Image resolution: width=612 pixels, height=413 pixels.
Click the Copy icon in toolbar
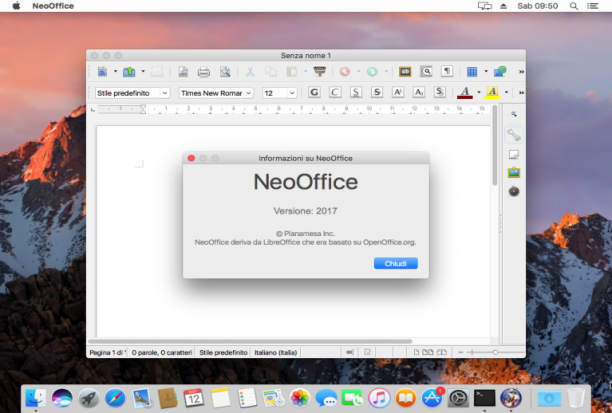point(270,71)
